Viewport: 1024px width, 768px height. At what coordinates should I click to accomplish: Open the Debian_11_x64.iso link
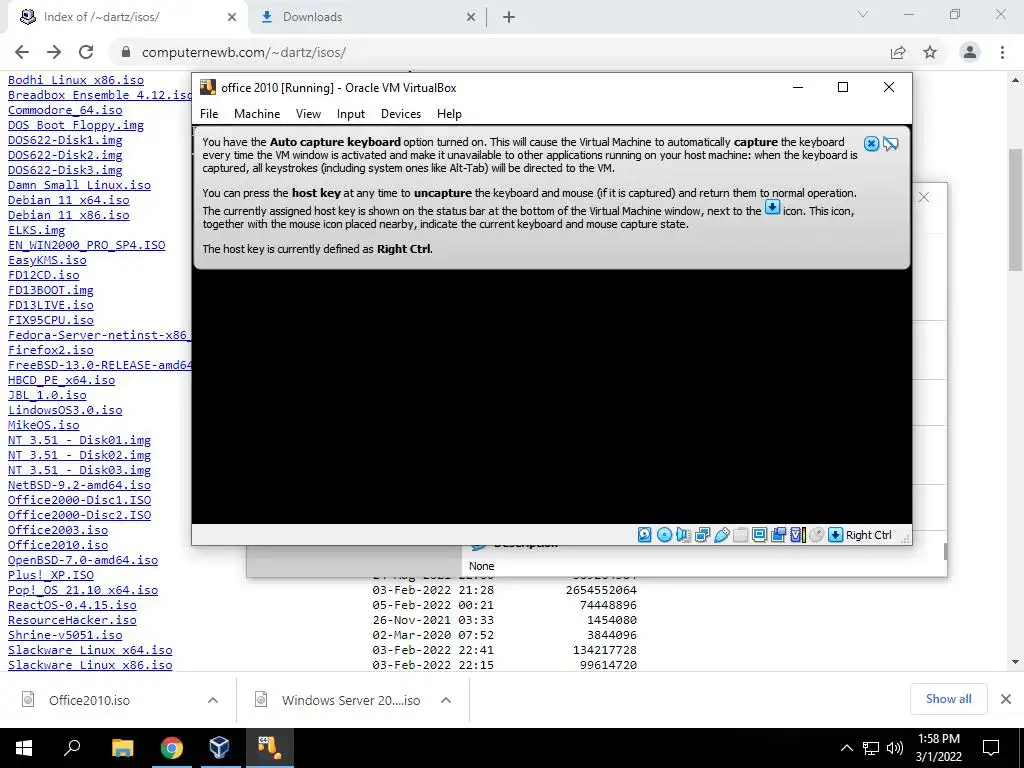click(x=69, y=200)
